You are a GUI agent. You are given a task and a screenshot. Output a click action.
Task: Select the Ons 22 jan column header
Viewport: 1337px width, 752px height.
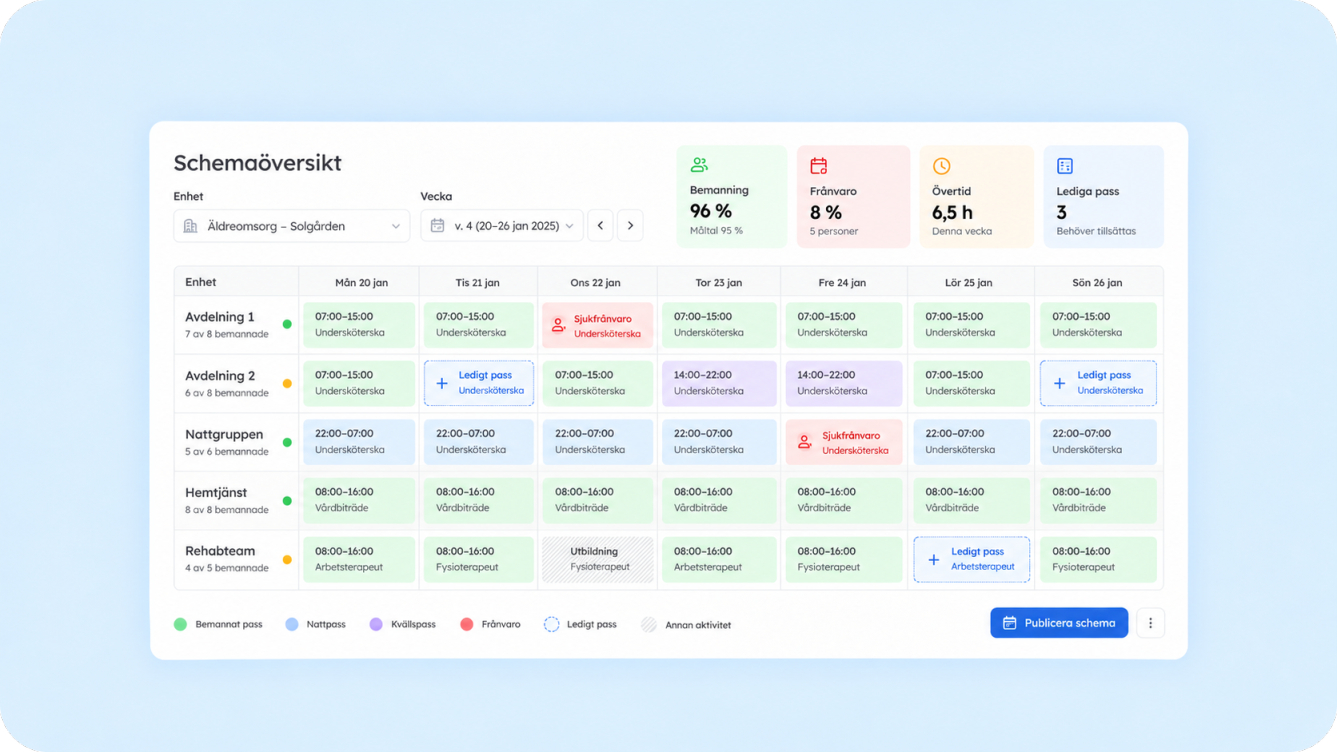click(596, 282)
